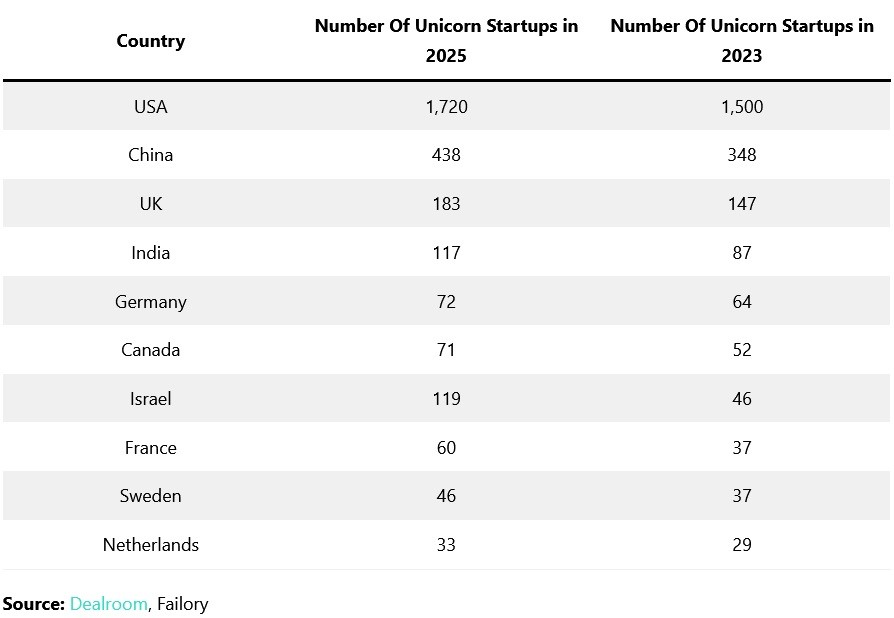Select the France country cell

click(151, 448)
